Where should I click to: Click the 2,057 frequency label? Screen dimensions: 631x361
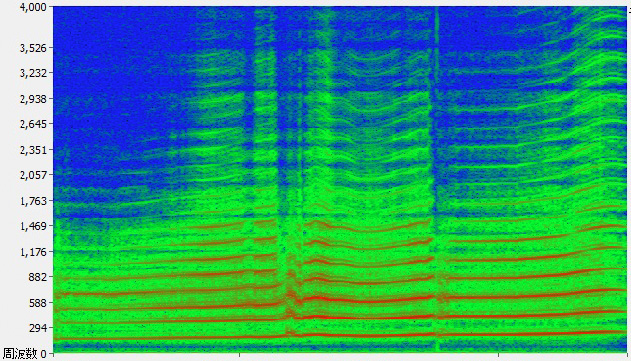[x=33, y=175]
